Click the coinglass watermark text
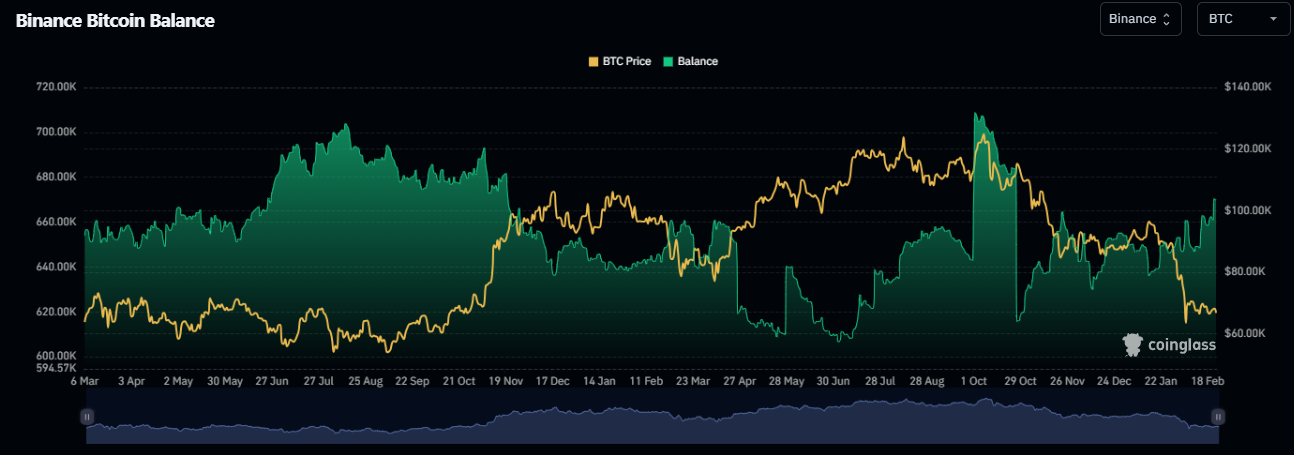The width and height of the screenshot is (1294, 455). click(x=1181, y=346)
